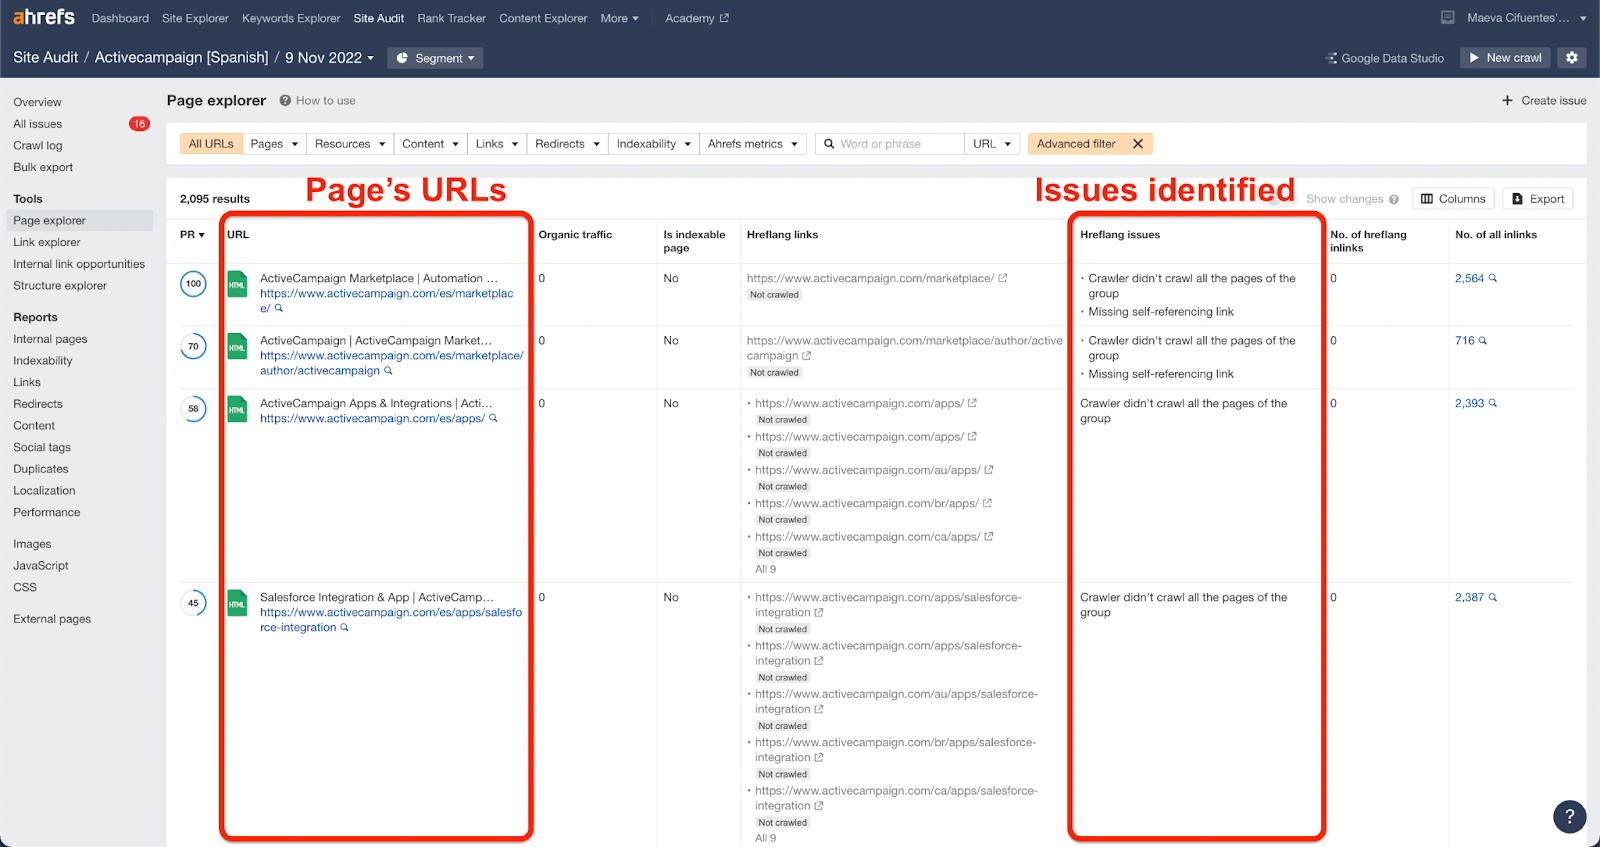Open crawl settings gear icon

[x=1572, y=58]
